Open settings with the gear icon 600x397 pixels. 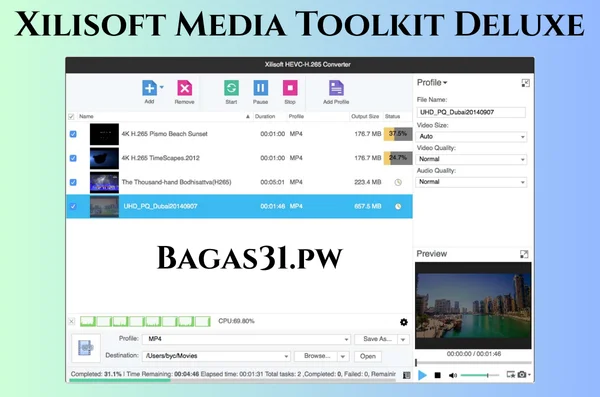[404, 322]
